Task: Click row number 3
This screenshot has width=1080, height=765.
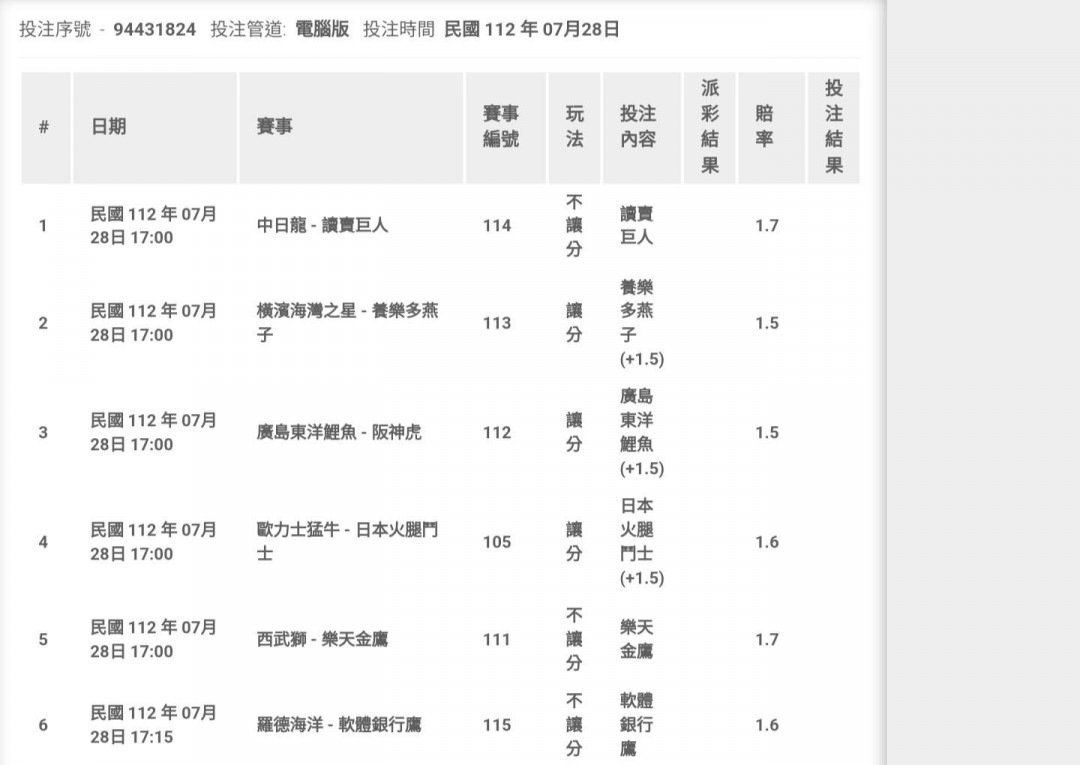Action: click(43, 432)
